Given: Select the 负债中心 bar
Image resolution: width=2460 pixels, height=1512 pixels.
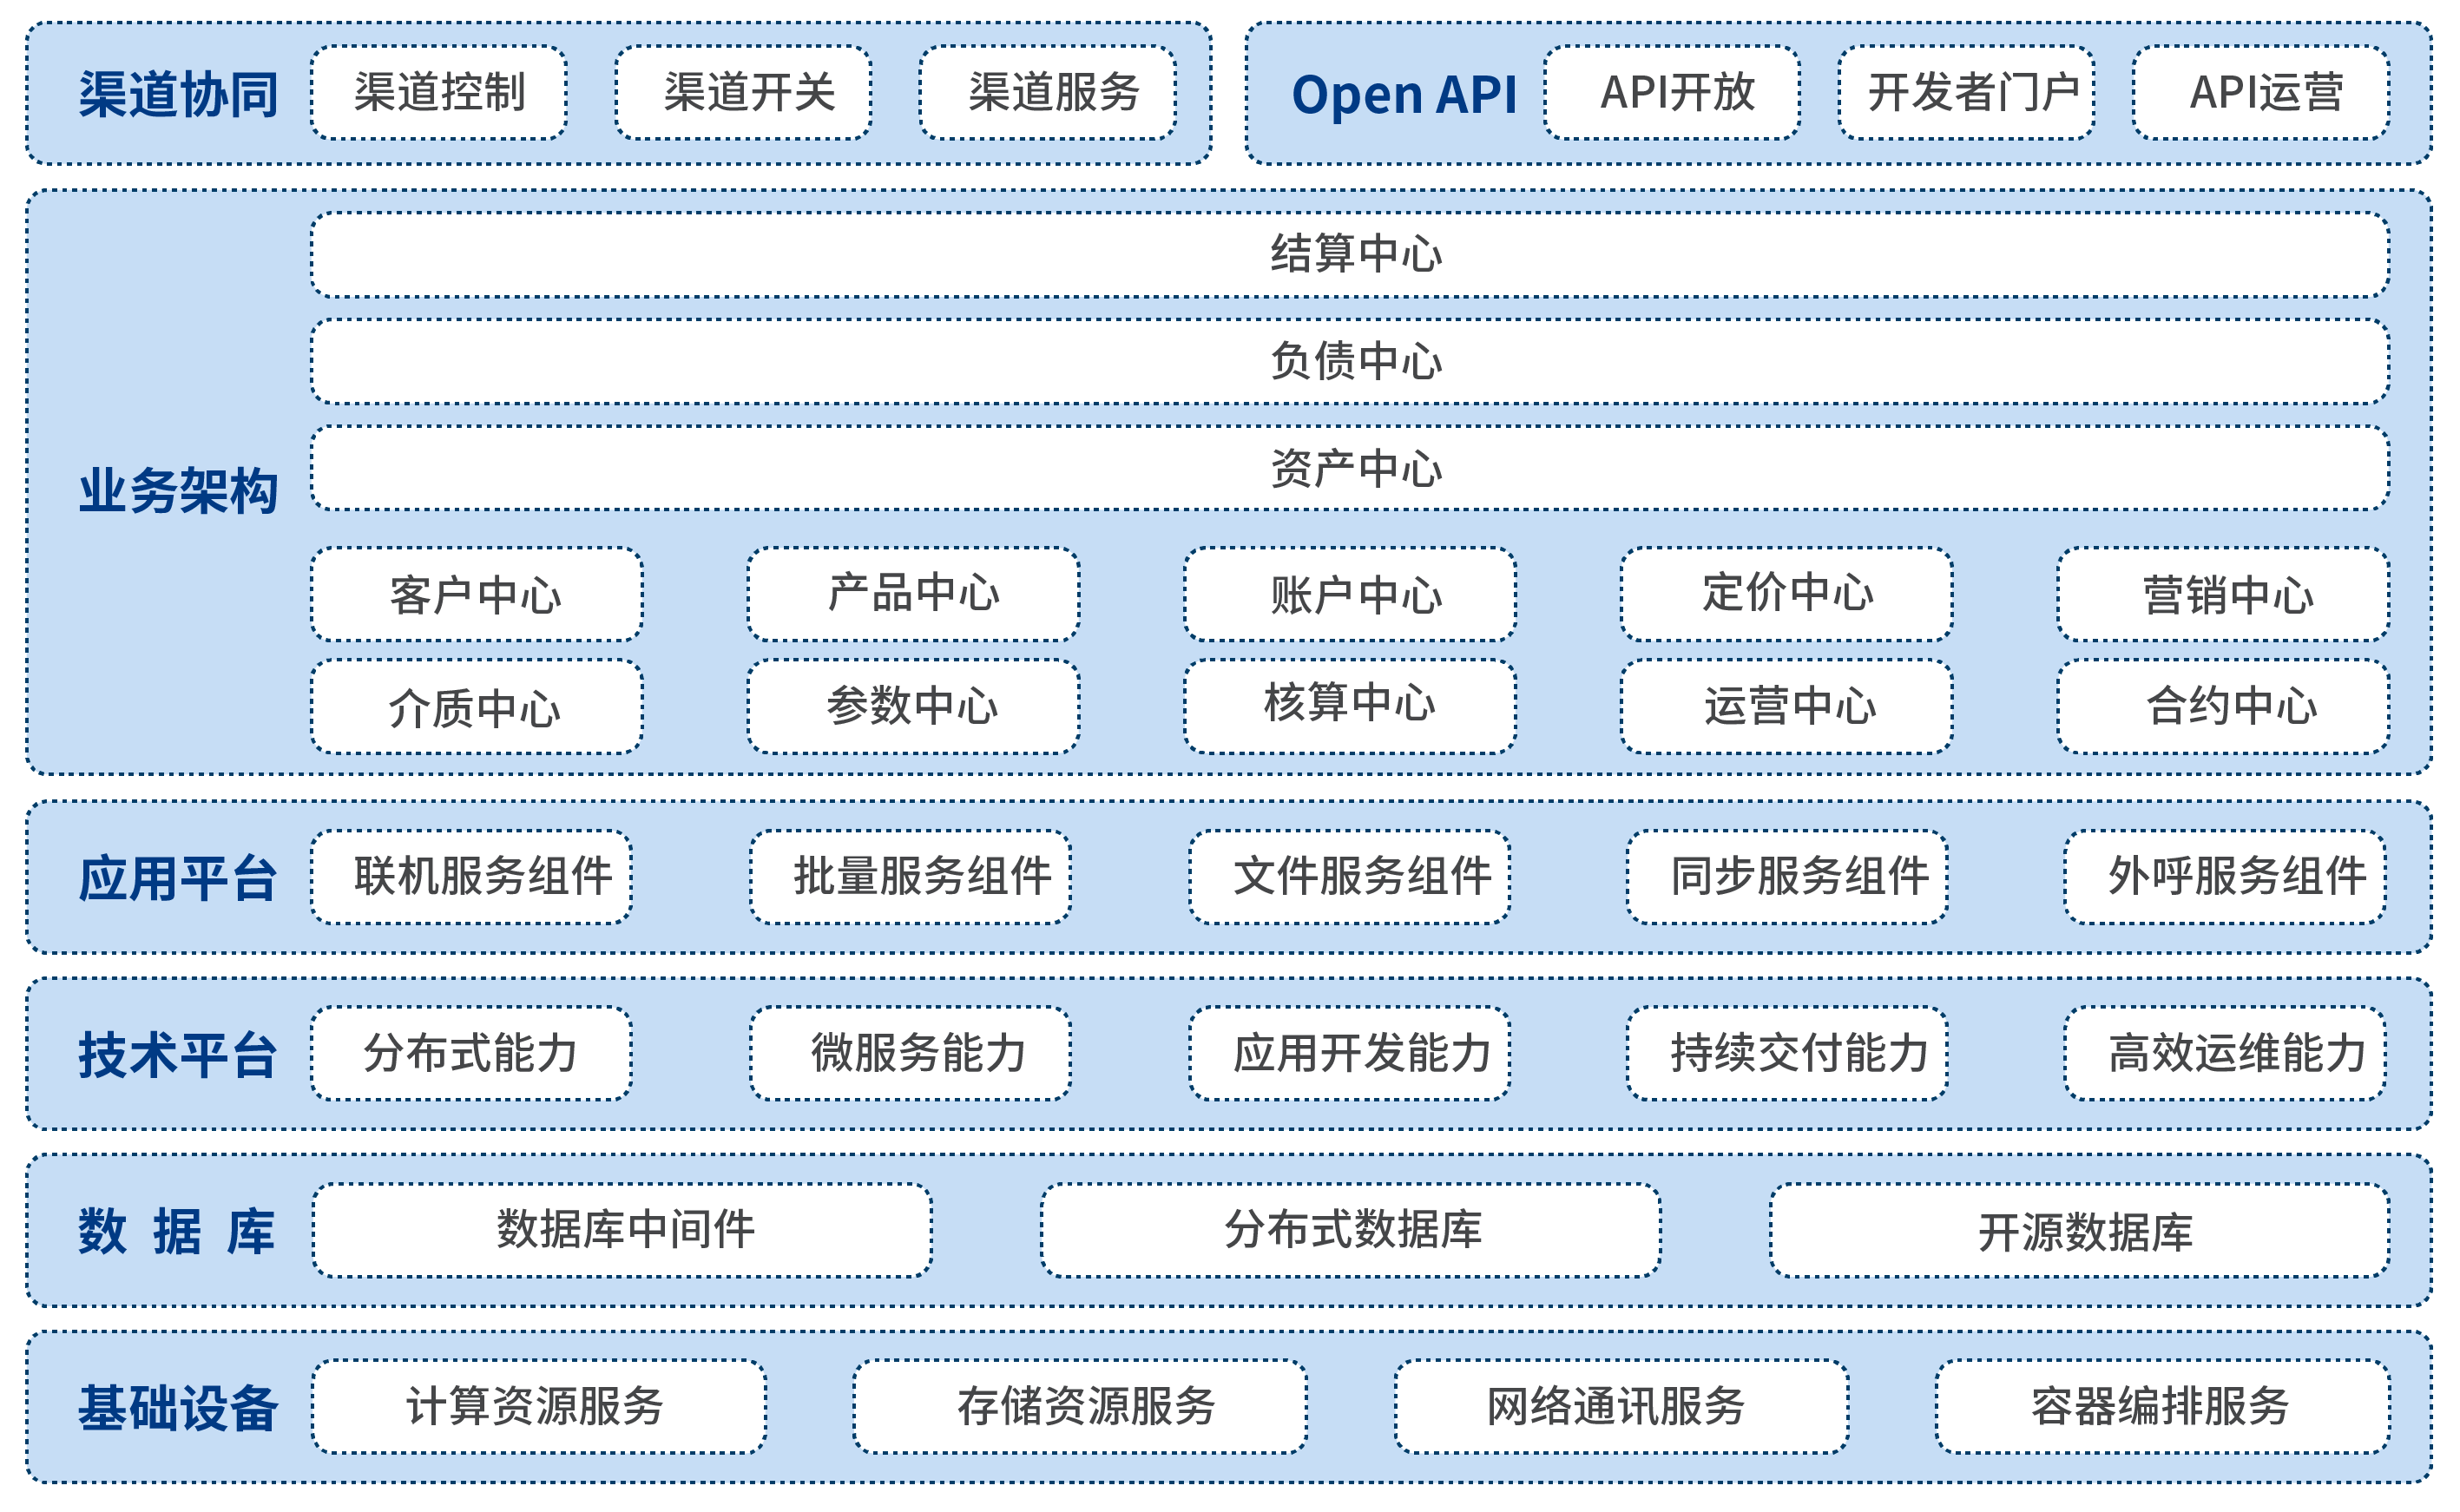Looking at the screenshot, I should 1350,361.
